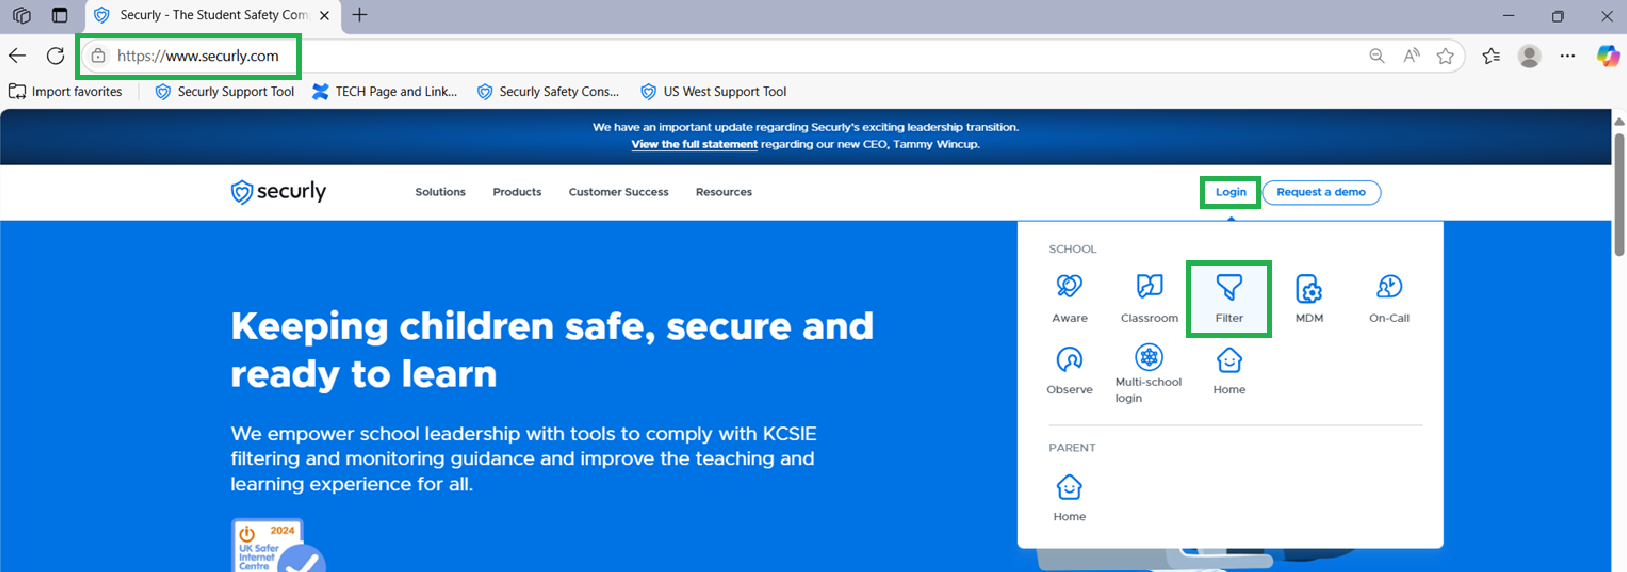Open Securly Safety Cons bookmark
The width and height of the screenshot is (1627, 572).
tap(548, 91)
